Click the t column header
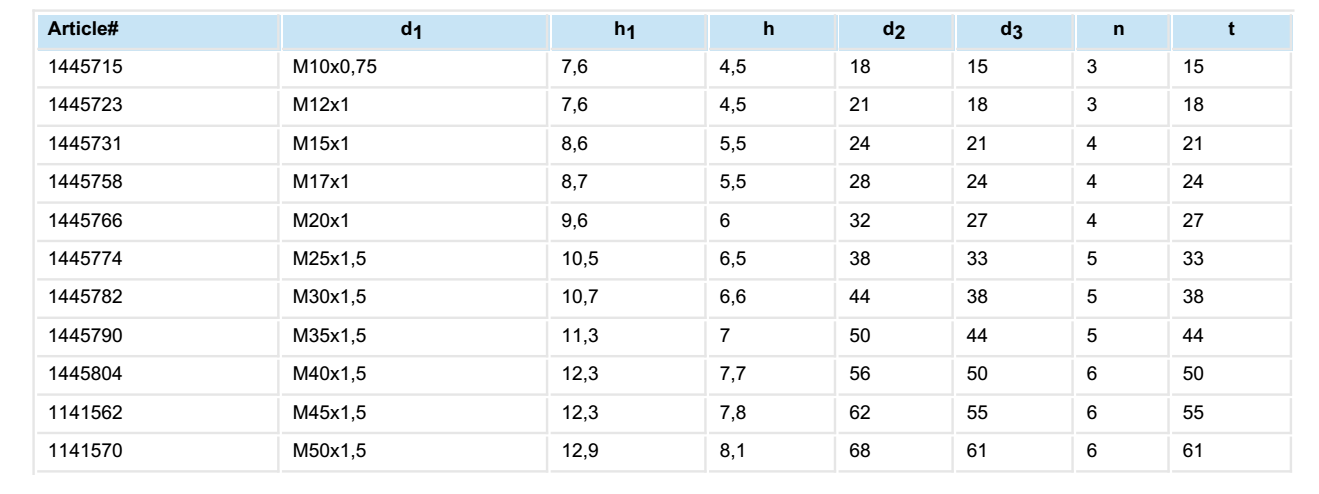Viewport: 1319px width, 494px height. 1232,31
